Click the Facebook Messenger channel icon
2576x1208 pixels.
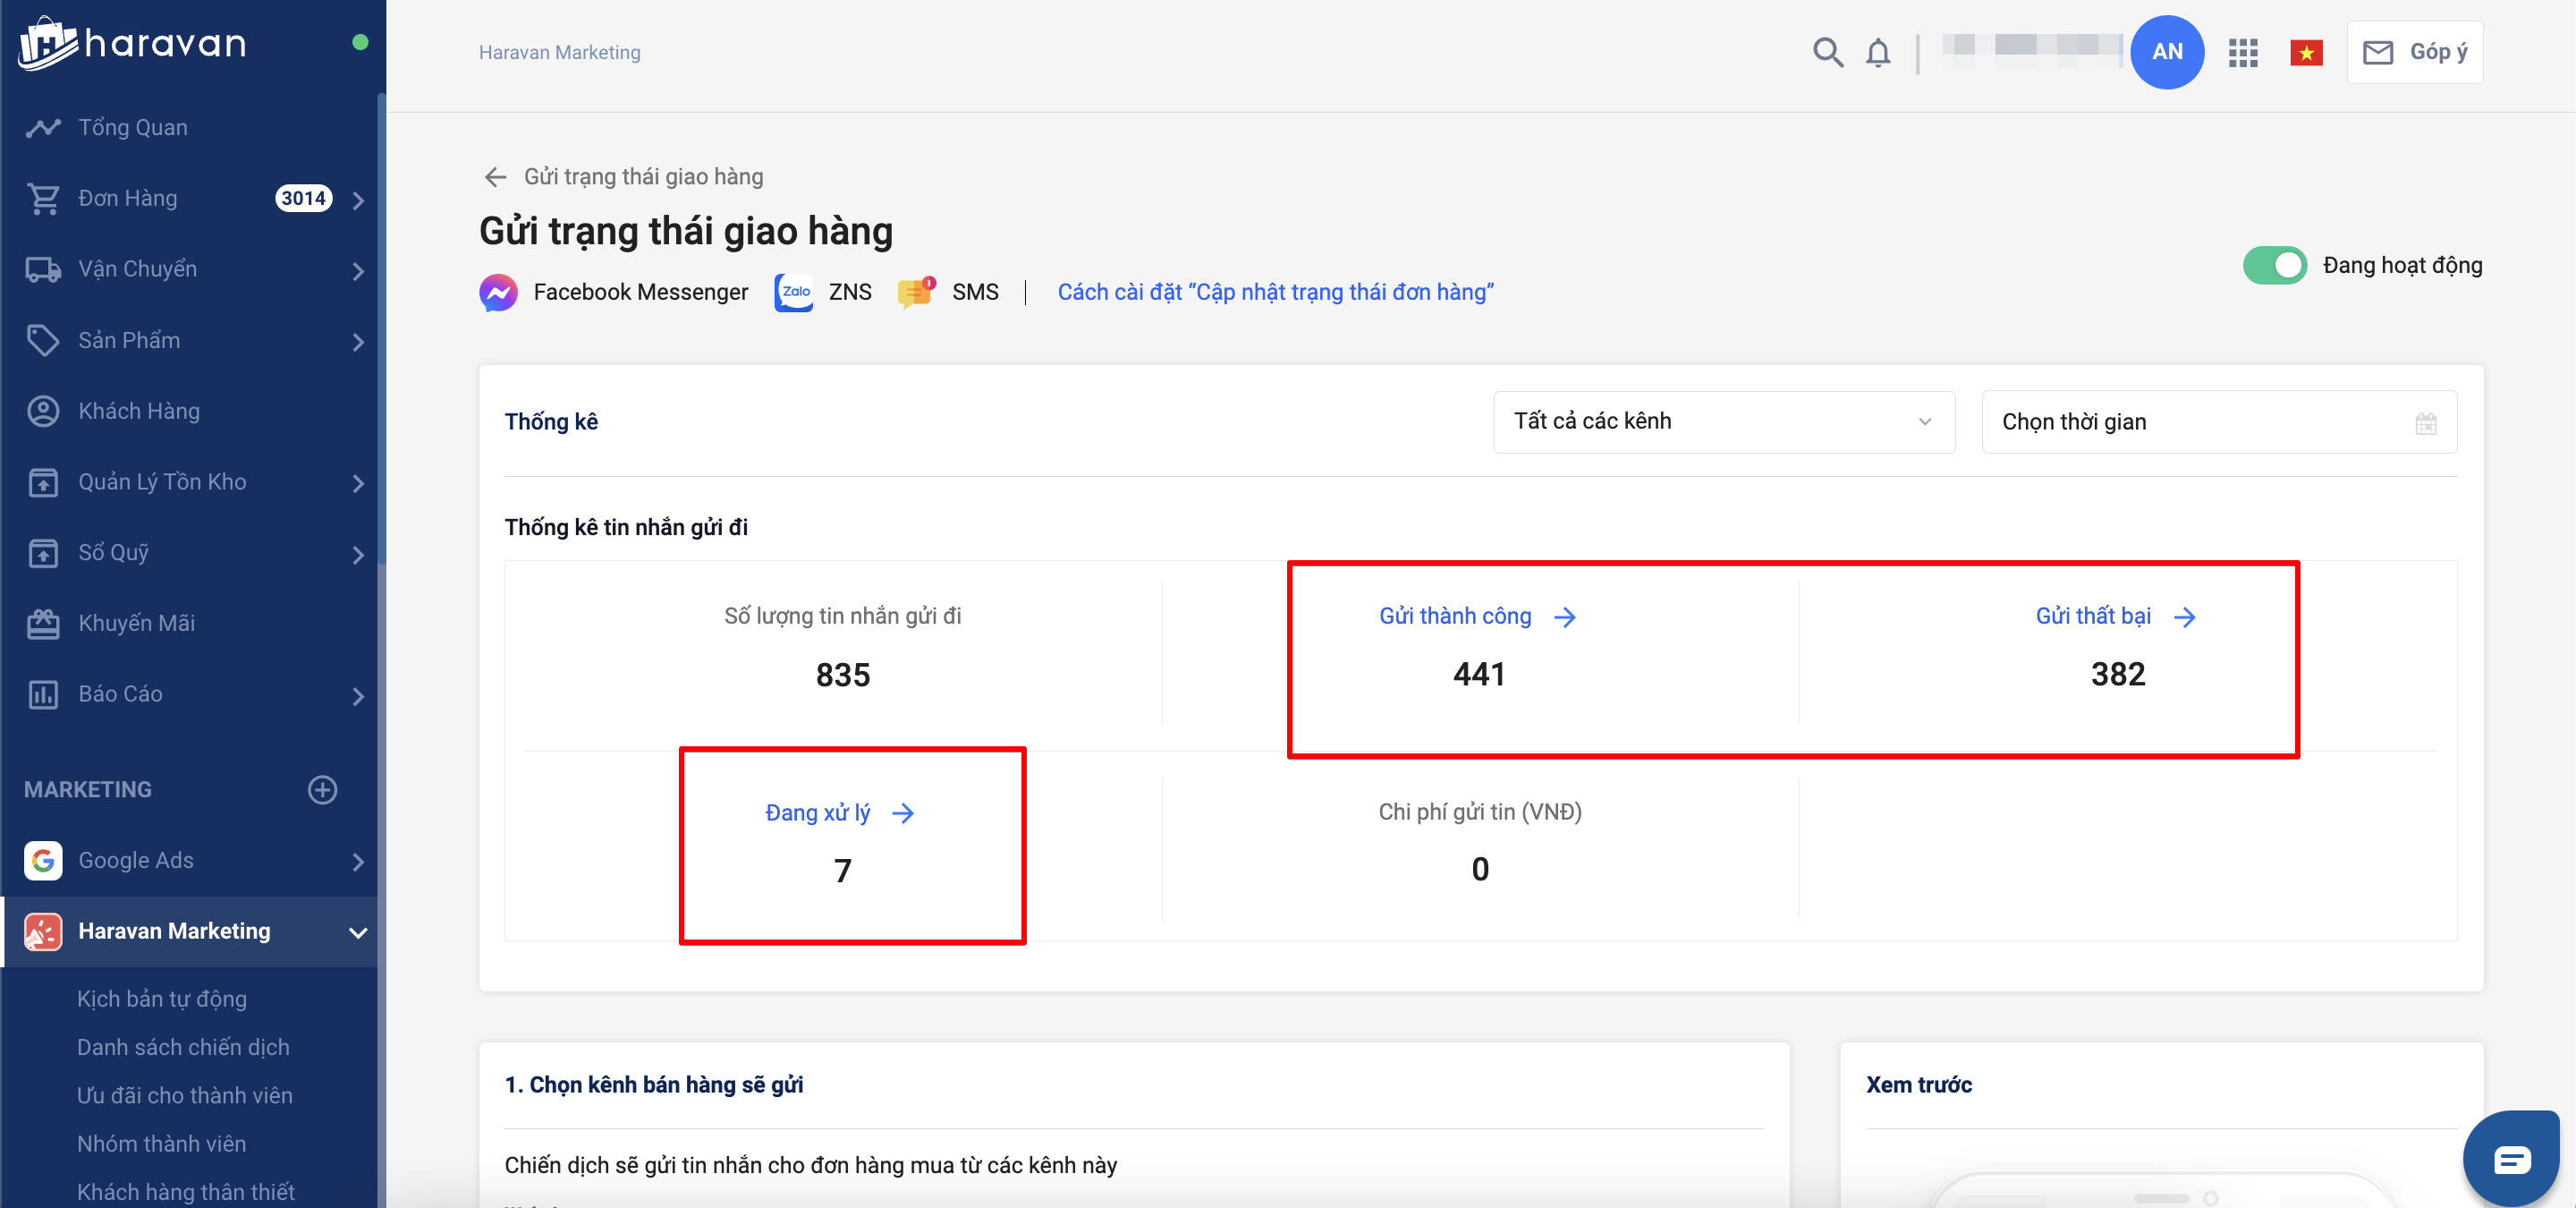(x=498, y=292)
